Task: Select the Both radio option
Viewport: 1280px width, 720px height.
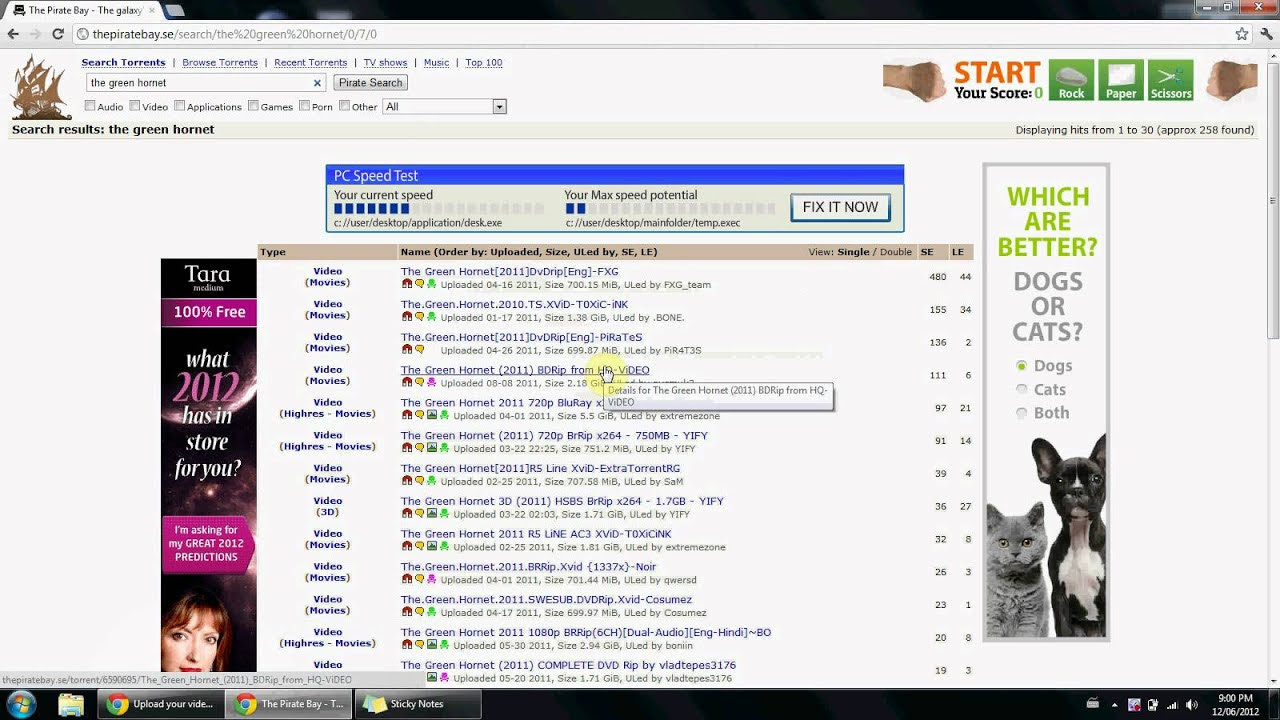Action: point(1021,413)
